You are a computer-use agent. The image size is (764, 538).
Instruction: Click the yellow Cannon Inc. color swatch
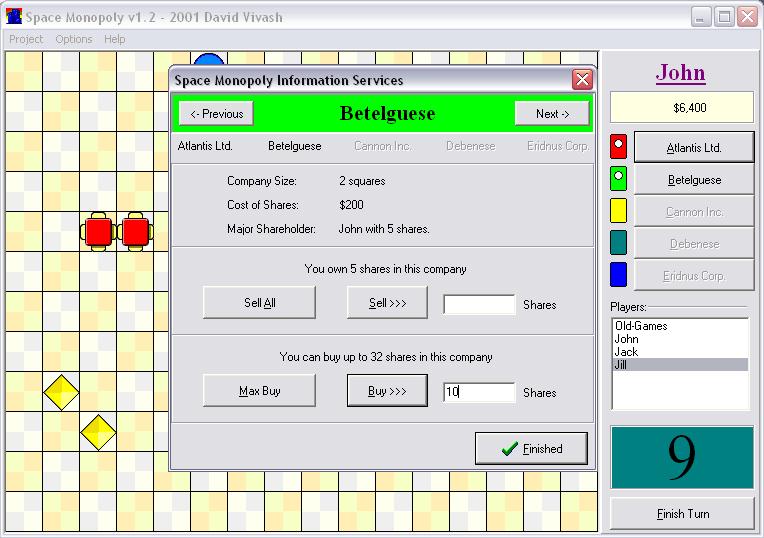click(x=618, y=211)
